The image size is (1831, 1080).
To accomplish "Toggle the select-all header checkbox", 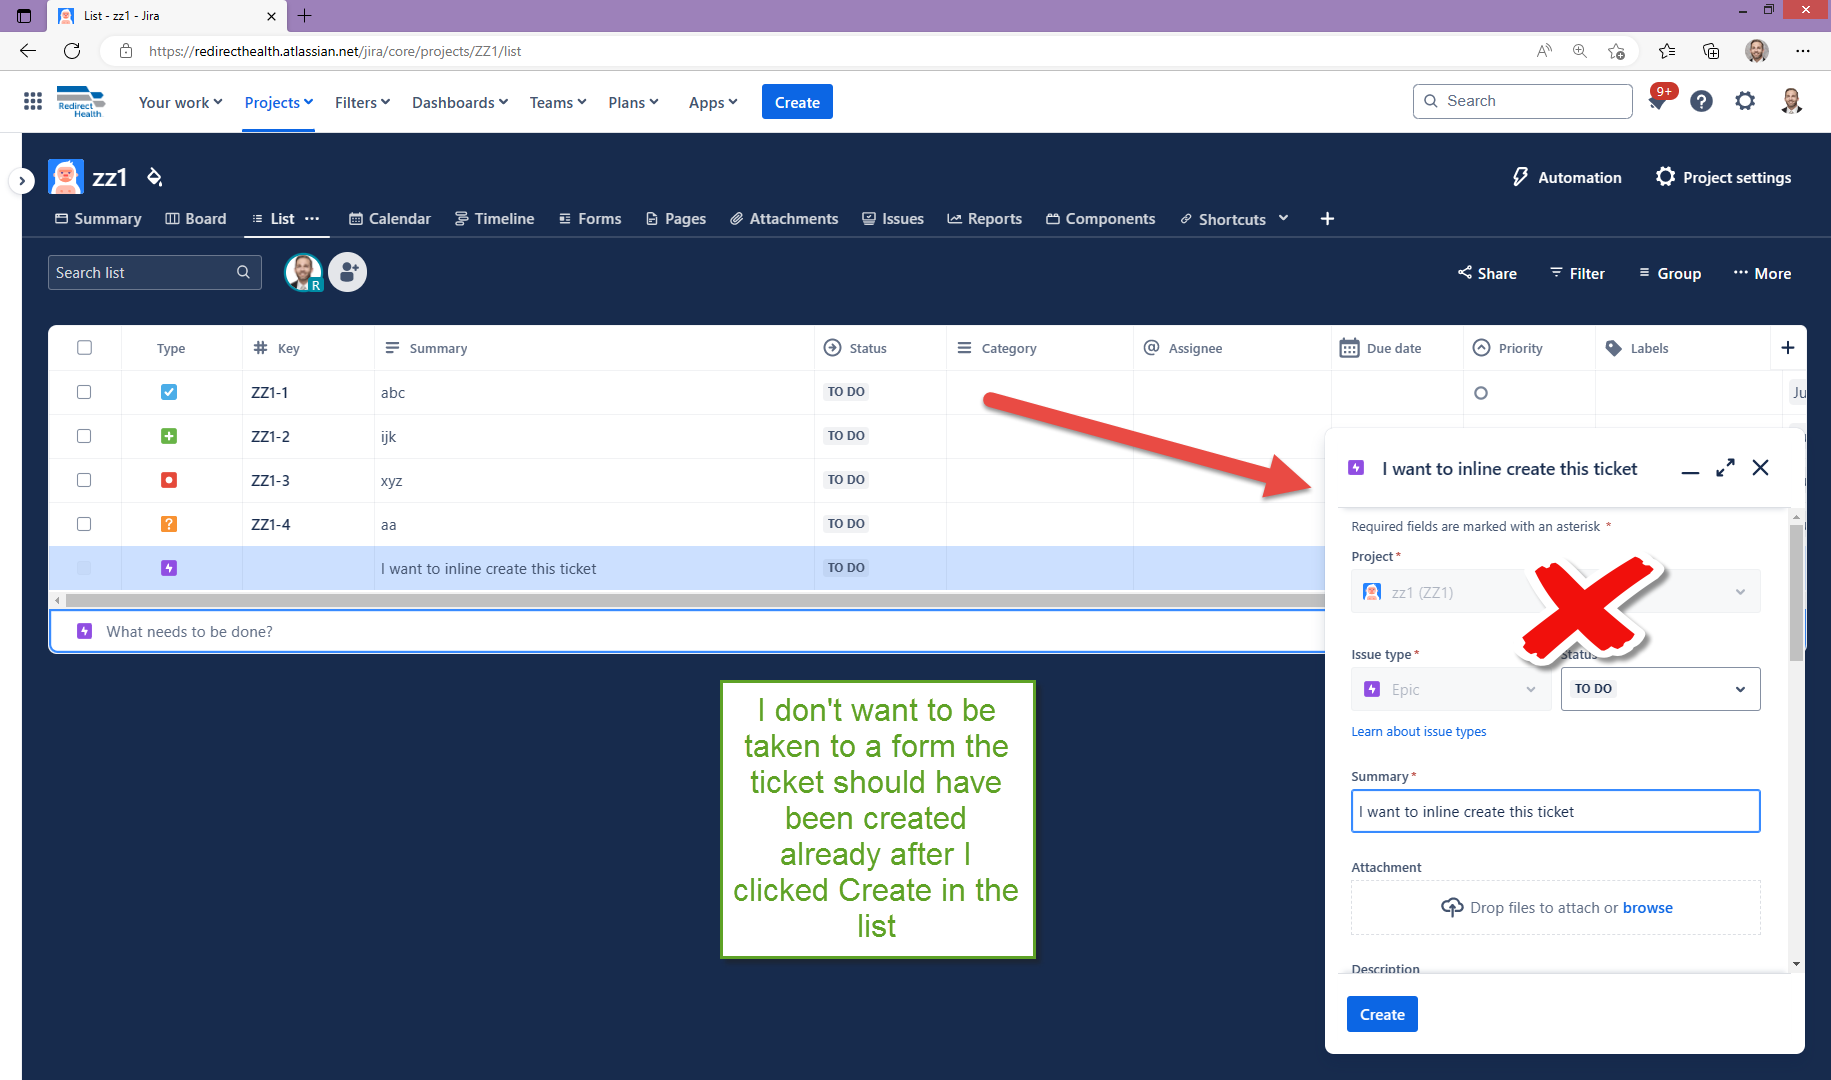I will tap(84, 348).
